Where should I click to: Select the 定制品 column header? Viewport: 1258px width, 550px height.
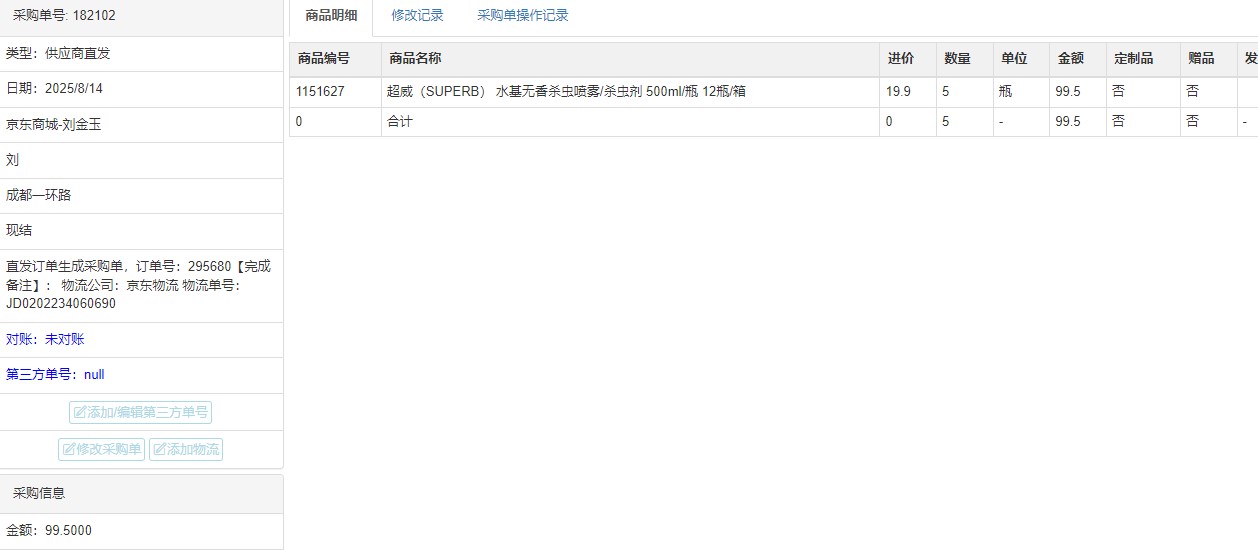pos(1143,59)
